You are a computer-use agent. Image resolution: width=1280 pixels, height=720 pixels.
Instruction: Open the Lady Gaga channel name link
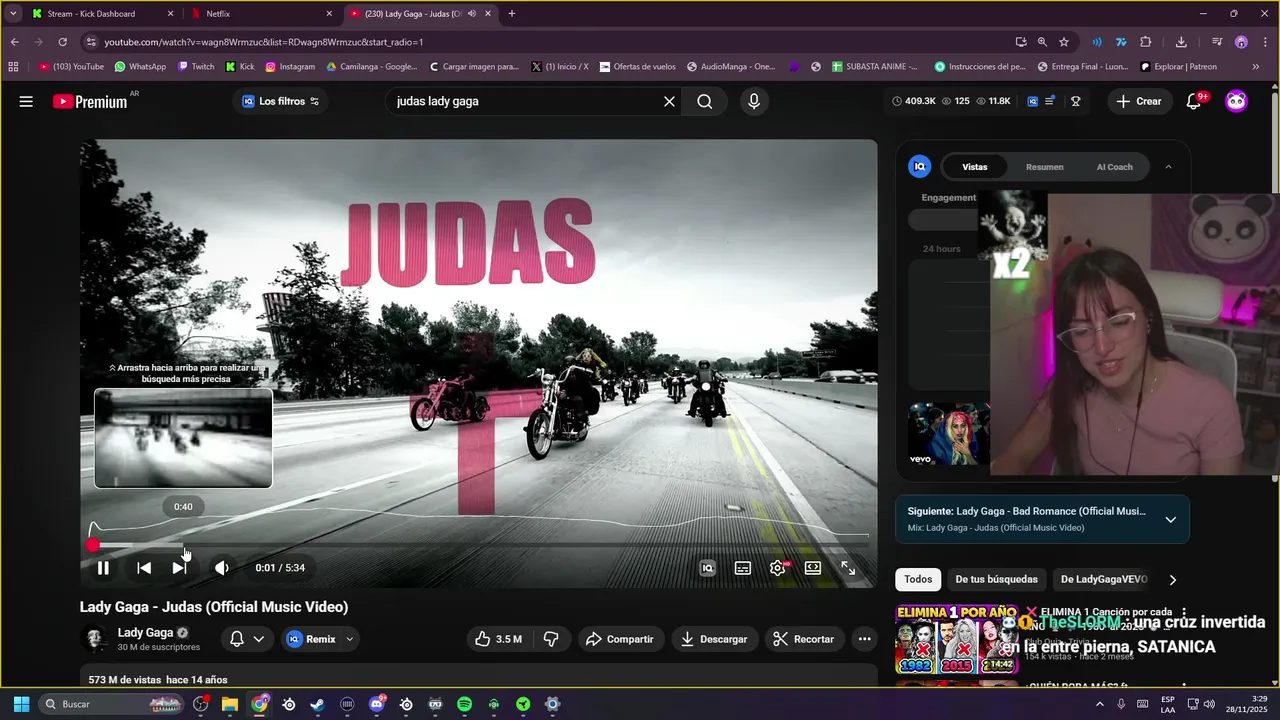click(145, 632)
